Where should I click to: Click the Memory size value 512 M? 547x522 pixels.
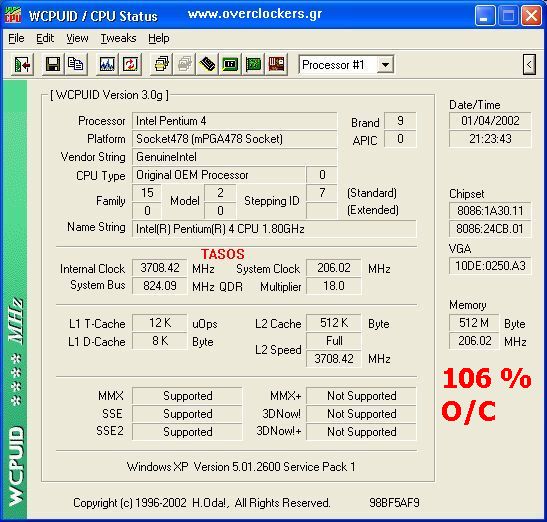point(474,323)
